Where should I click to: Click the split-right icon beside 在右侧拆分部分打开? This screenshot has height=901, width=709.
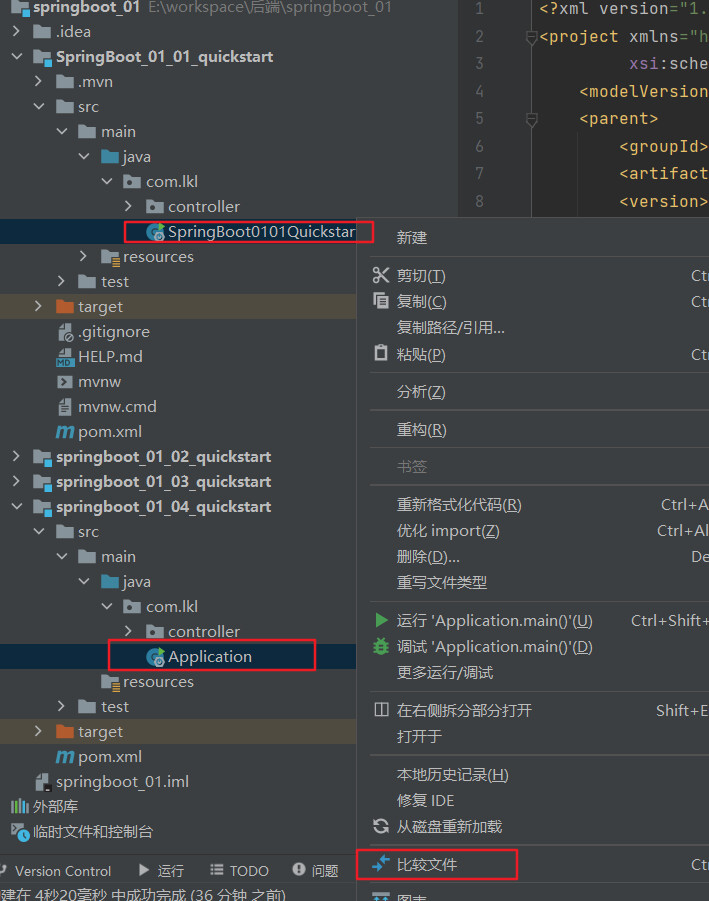381,710
